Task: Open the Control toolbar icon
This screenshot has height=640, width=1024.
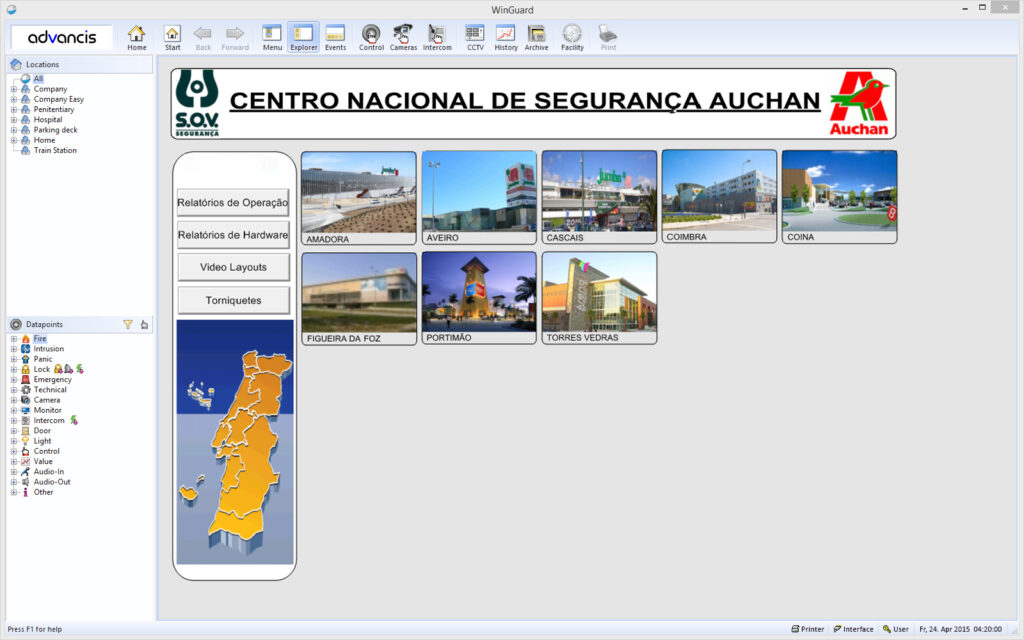Action: click(x=371, y=37)
